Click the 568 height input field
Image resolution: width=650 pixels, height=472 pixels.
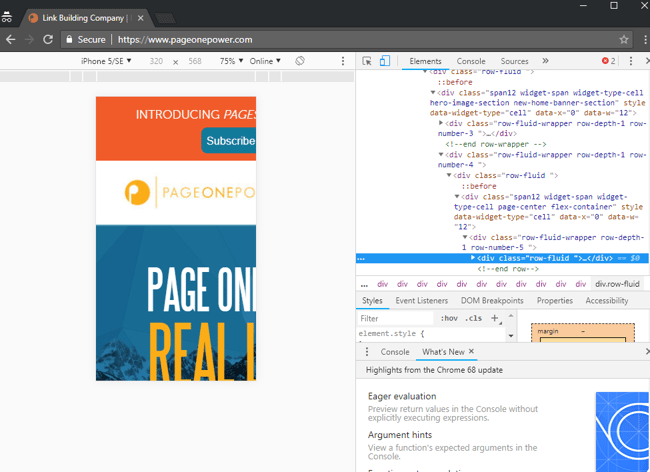(195, 61)
